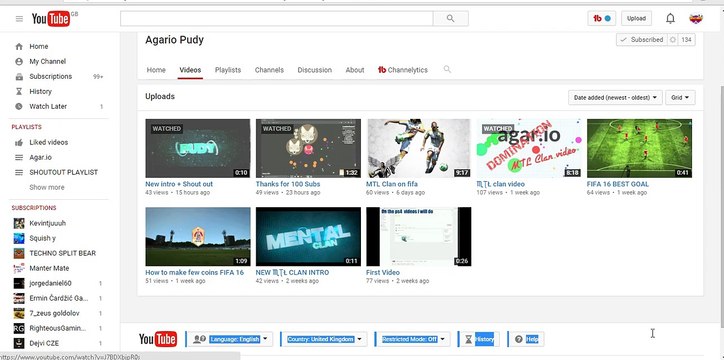
Task: Click footer History button
Action: 479,339
